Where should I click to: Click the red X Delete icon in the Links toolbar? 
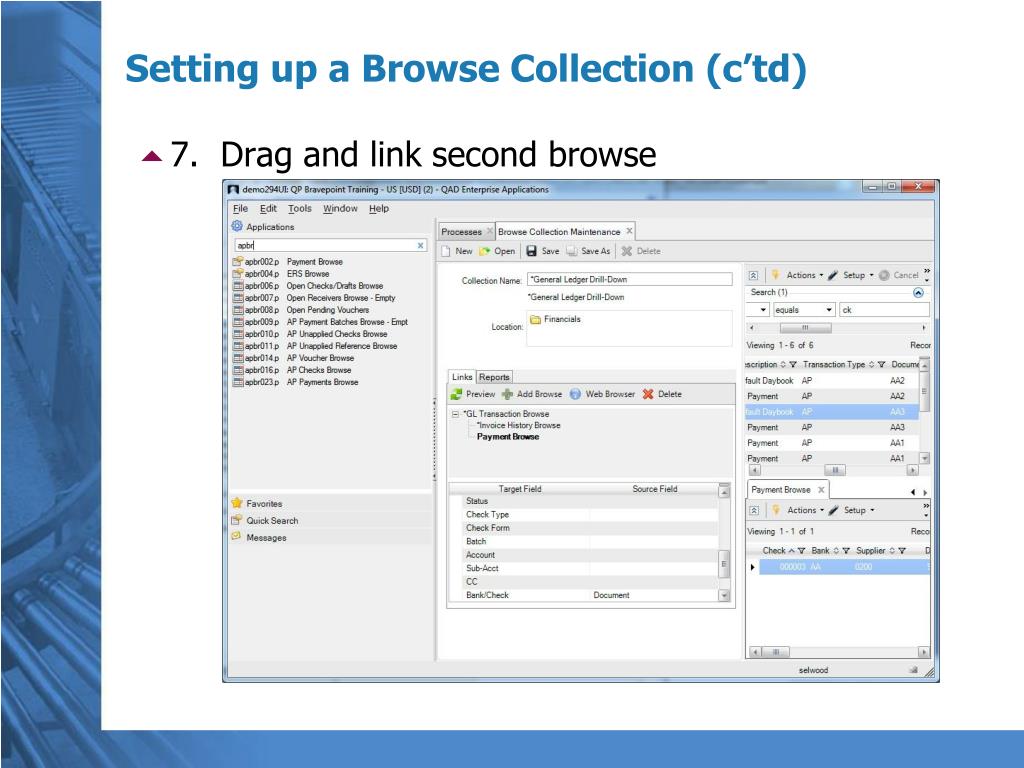(648, 394)
